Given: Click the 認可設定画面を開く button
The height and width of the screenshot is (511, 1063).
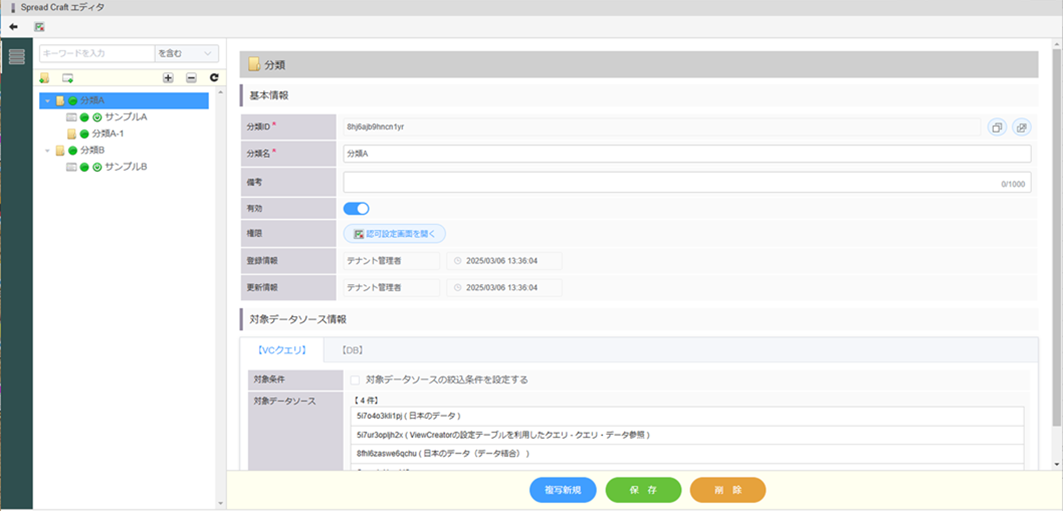Looking at the screenshot, I should (x=394, y=233).
